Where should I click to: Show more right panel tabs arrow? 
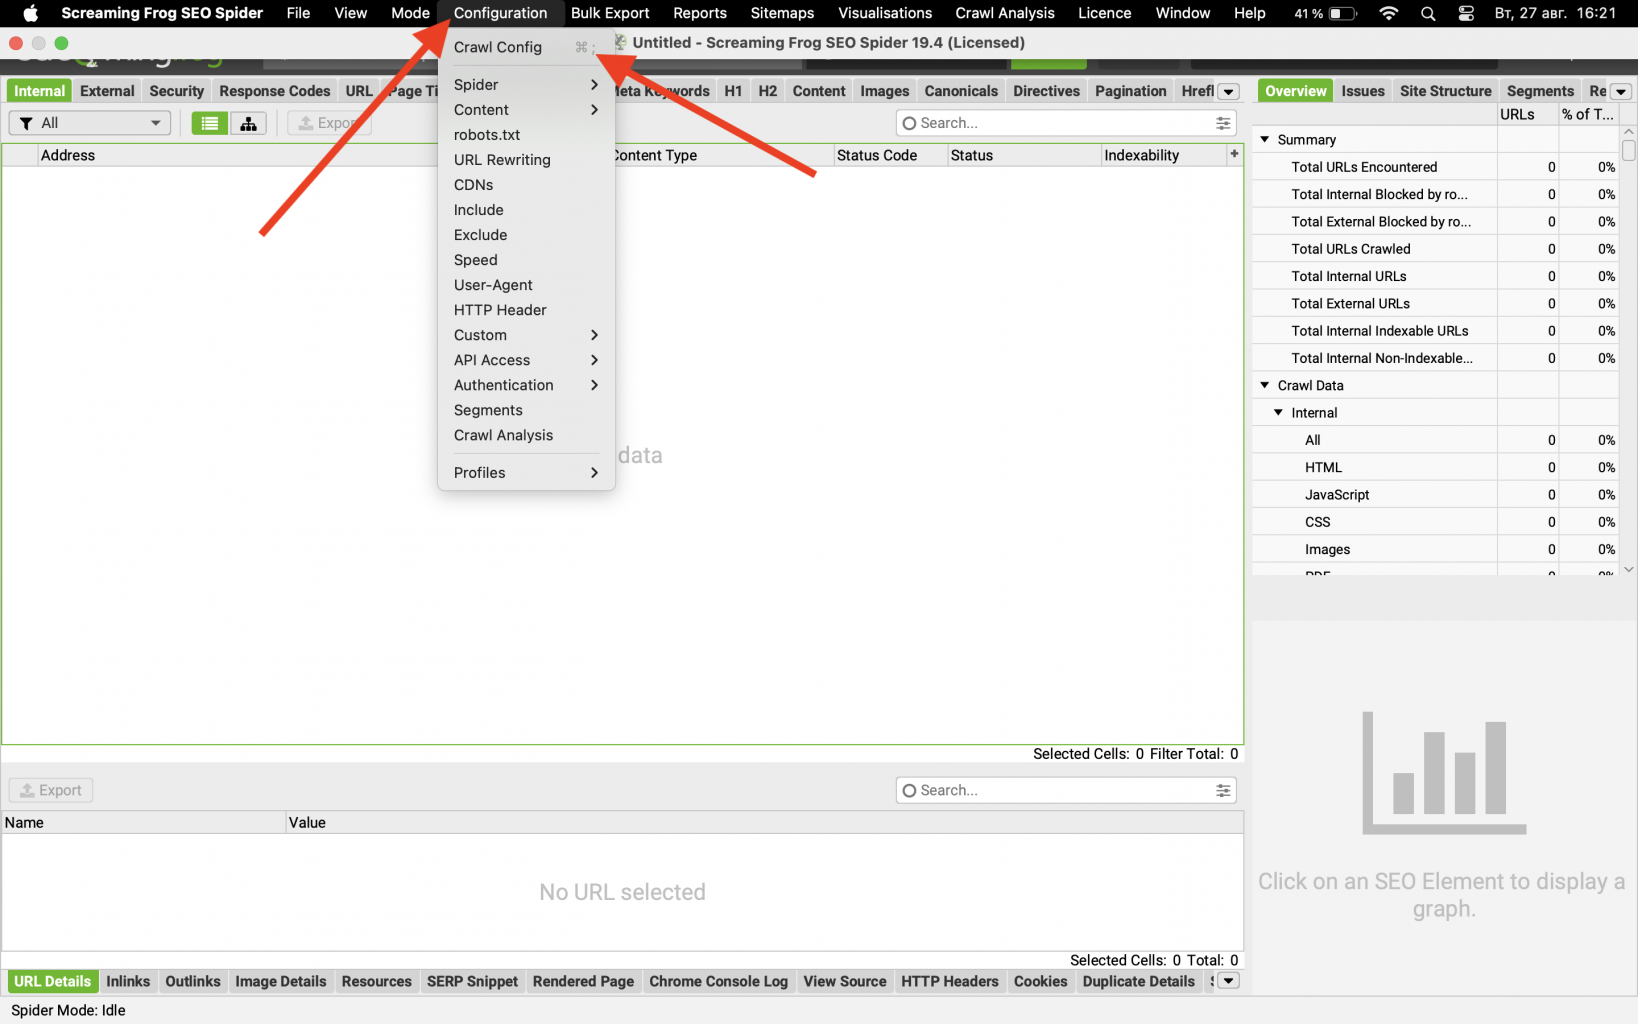pyautogui.click(x=1621, y=91)
